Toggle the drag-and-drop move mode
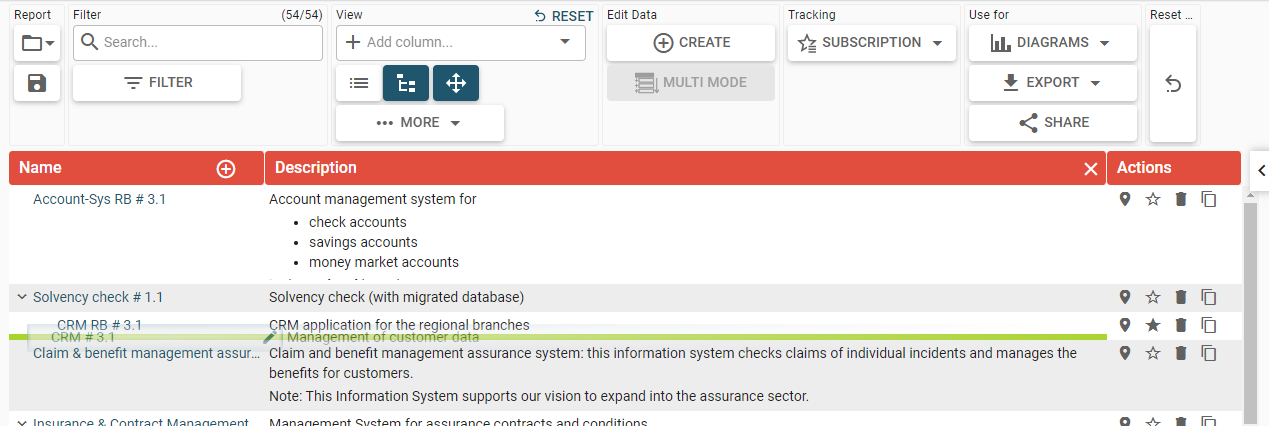 [456, 84]
